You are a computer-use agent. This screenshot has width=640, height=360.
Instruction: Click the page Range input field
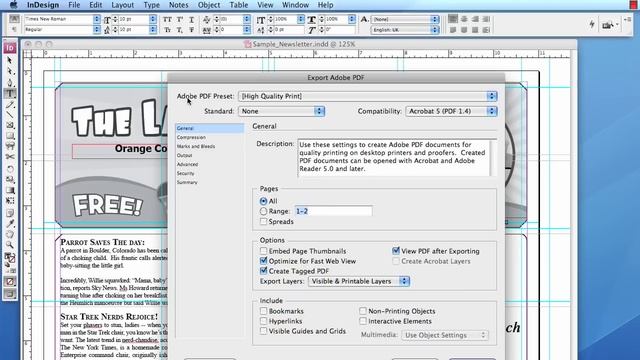pyautogui.click(x=333, y=211)
